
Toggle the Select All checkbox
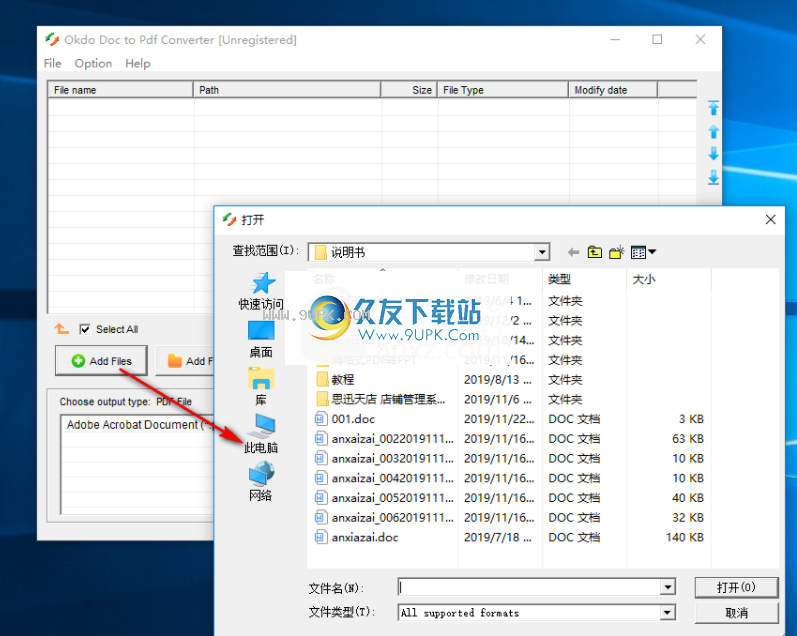coord(85,329)
